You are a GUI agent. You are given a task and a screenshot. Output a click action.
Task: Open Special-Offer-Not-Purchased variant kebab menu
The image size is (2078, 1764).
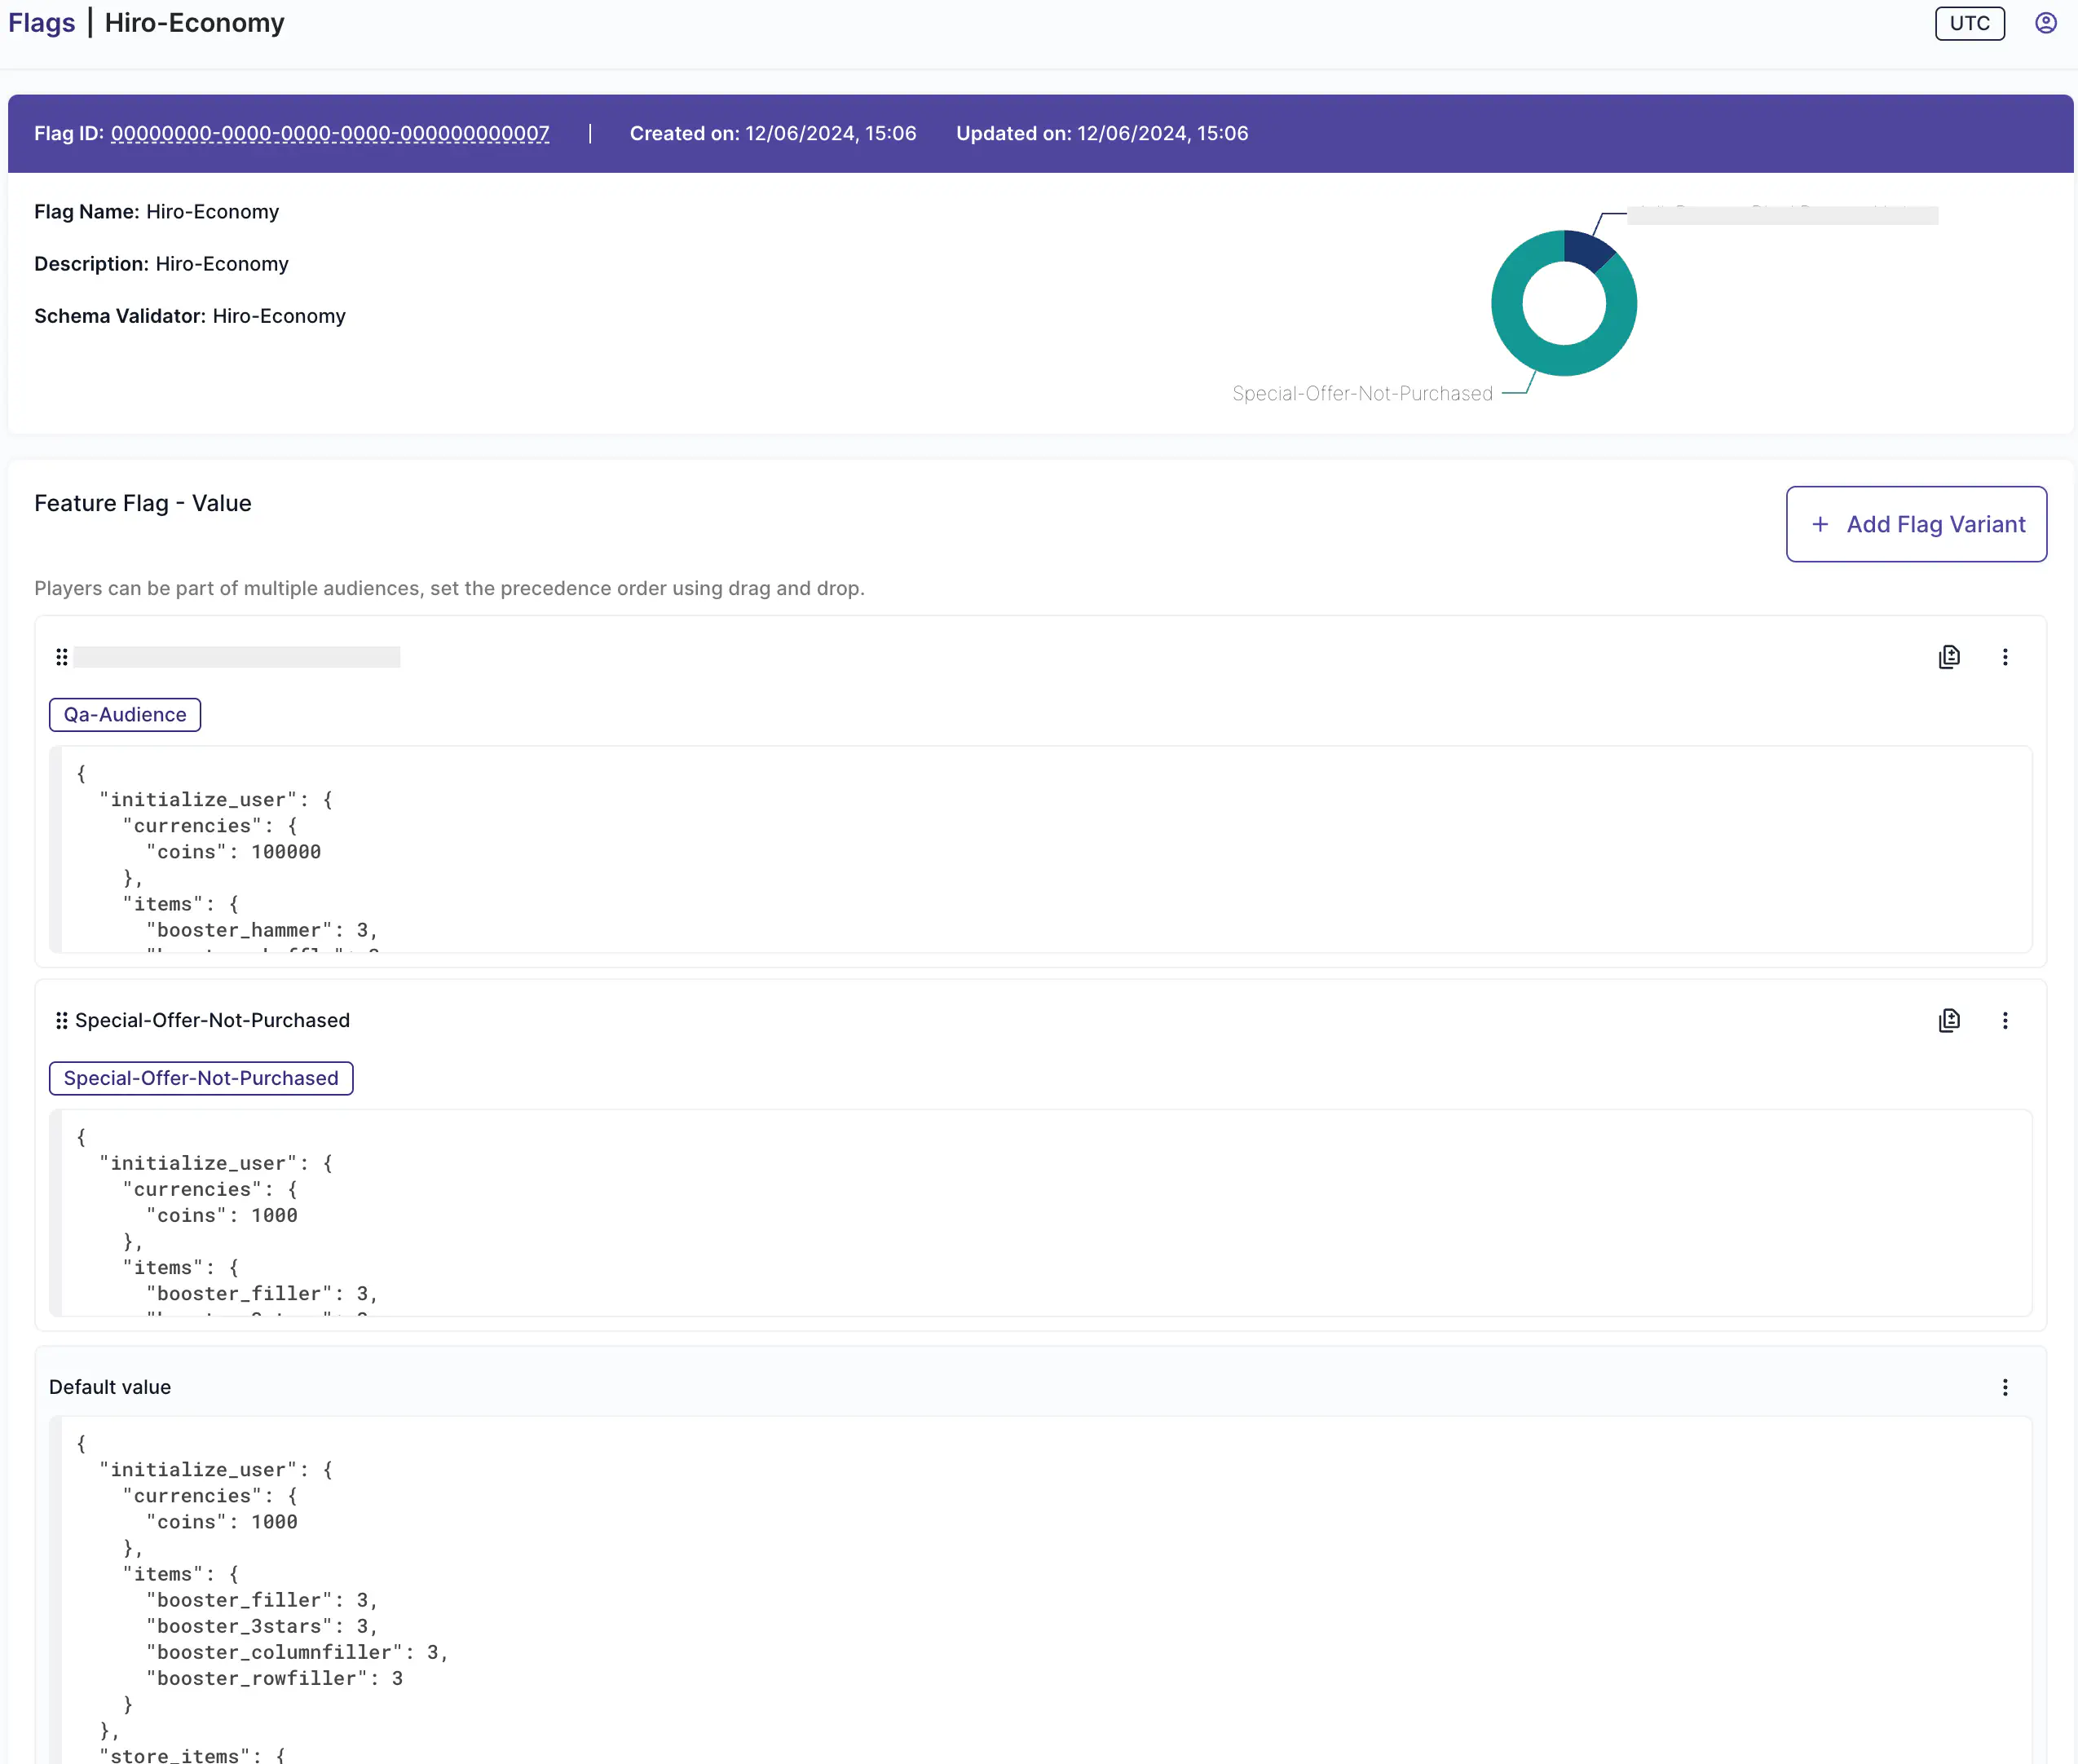tap(2004, 1020)
